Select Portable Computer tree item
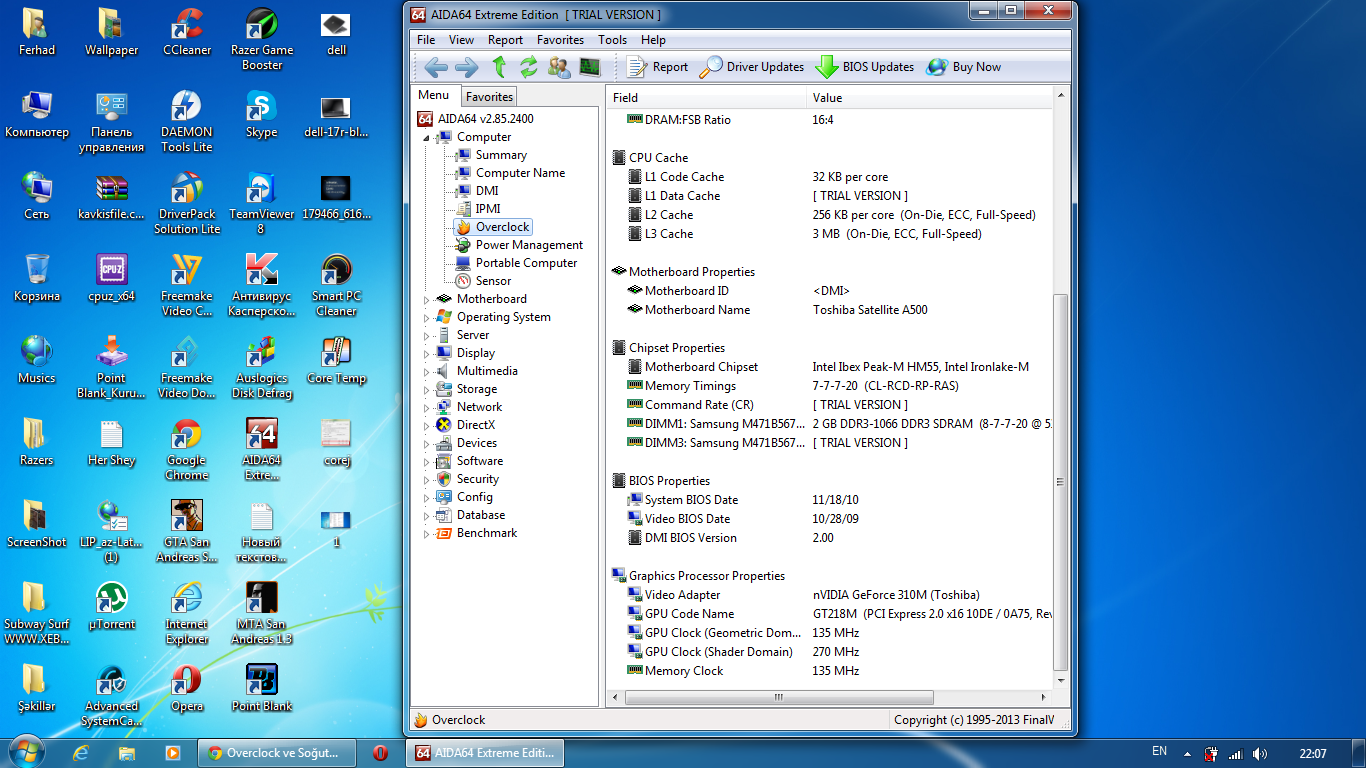 coord(526,263)
